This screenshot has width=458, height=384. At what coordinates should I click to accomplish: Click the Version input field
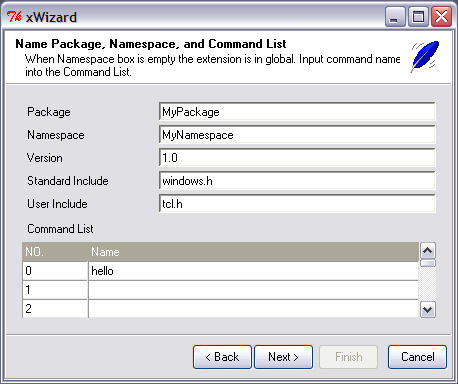coord(297,158)
